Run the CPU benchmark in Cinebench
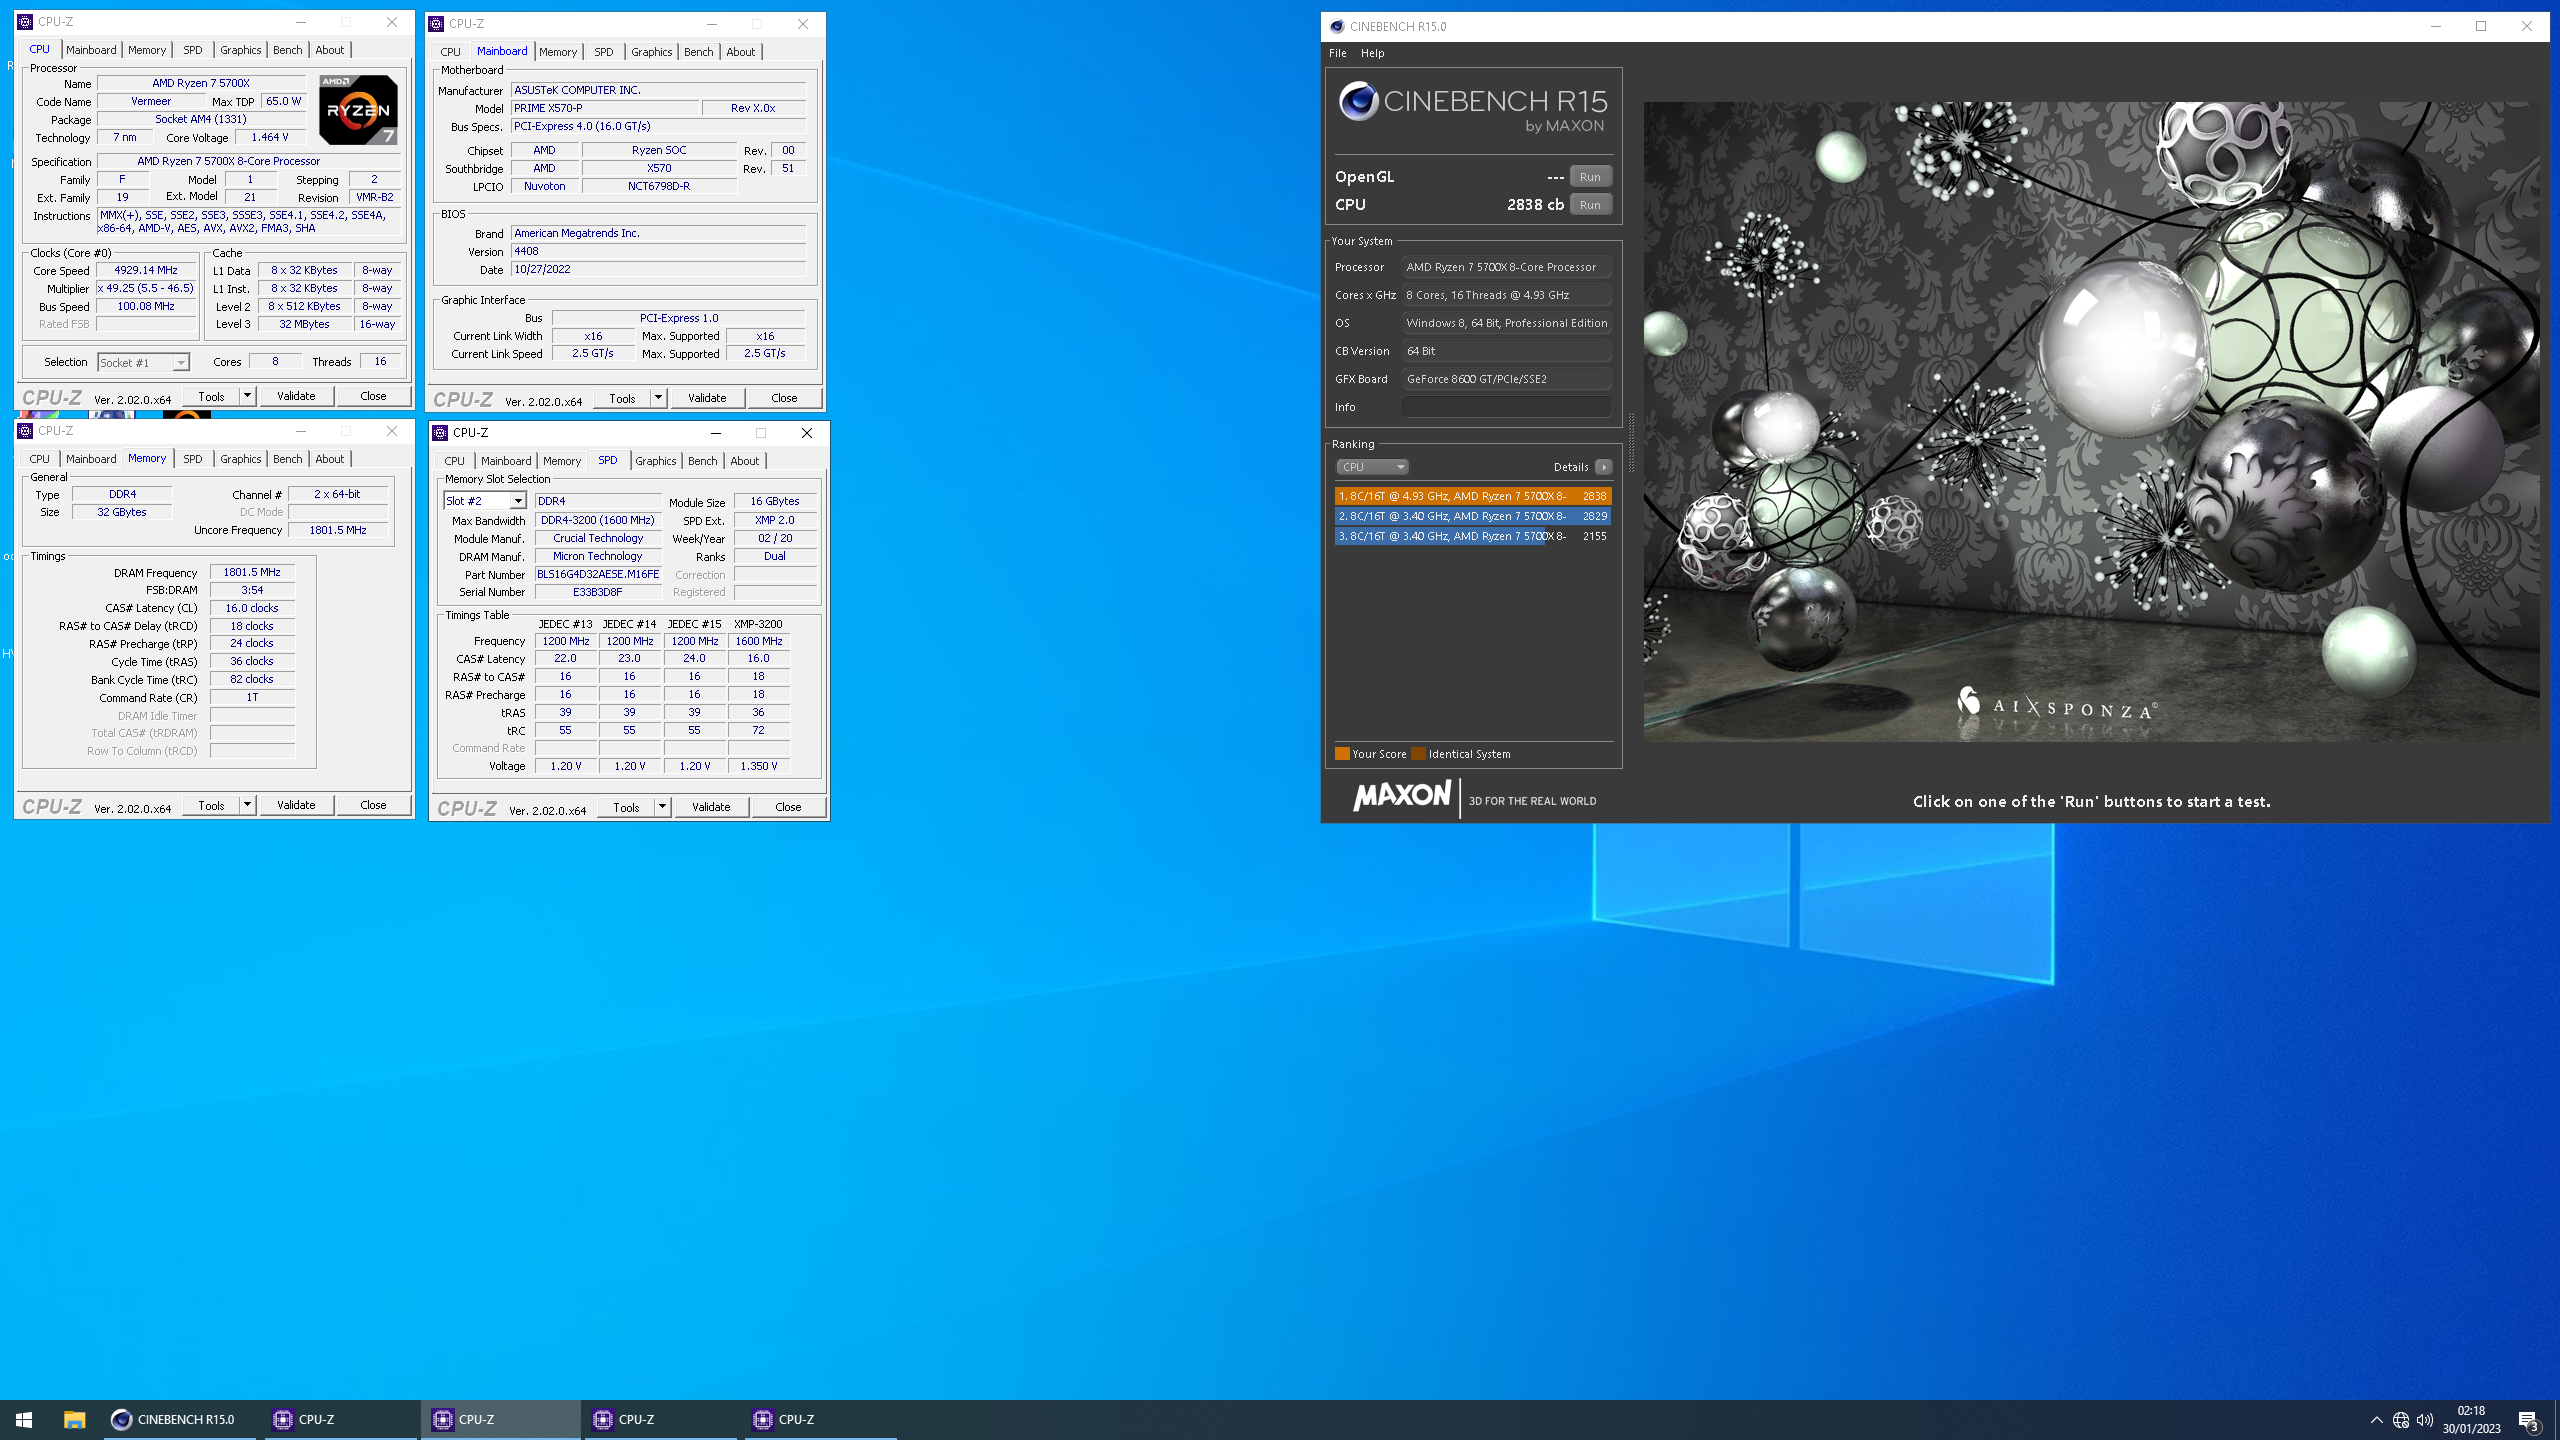This screenshot has height=1440, width=2560. [x=1590, y=205]
